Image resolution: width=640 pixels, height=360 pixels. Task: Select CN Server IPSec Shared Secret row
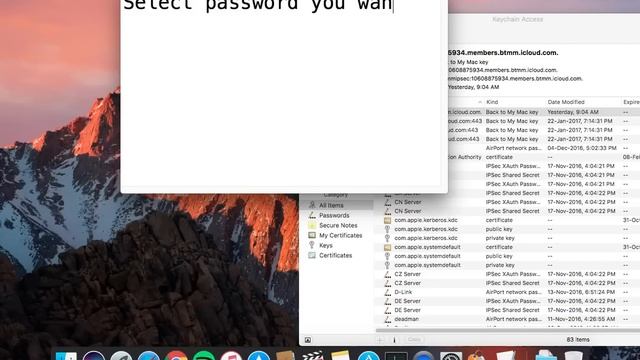(507, 211)
